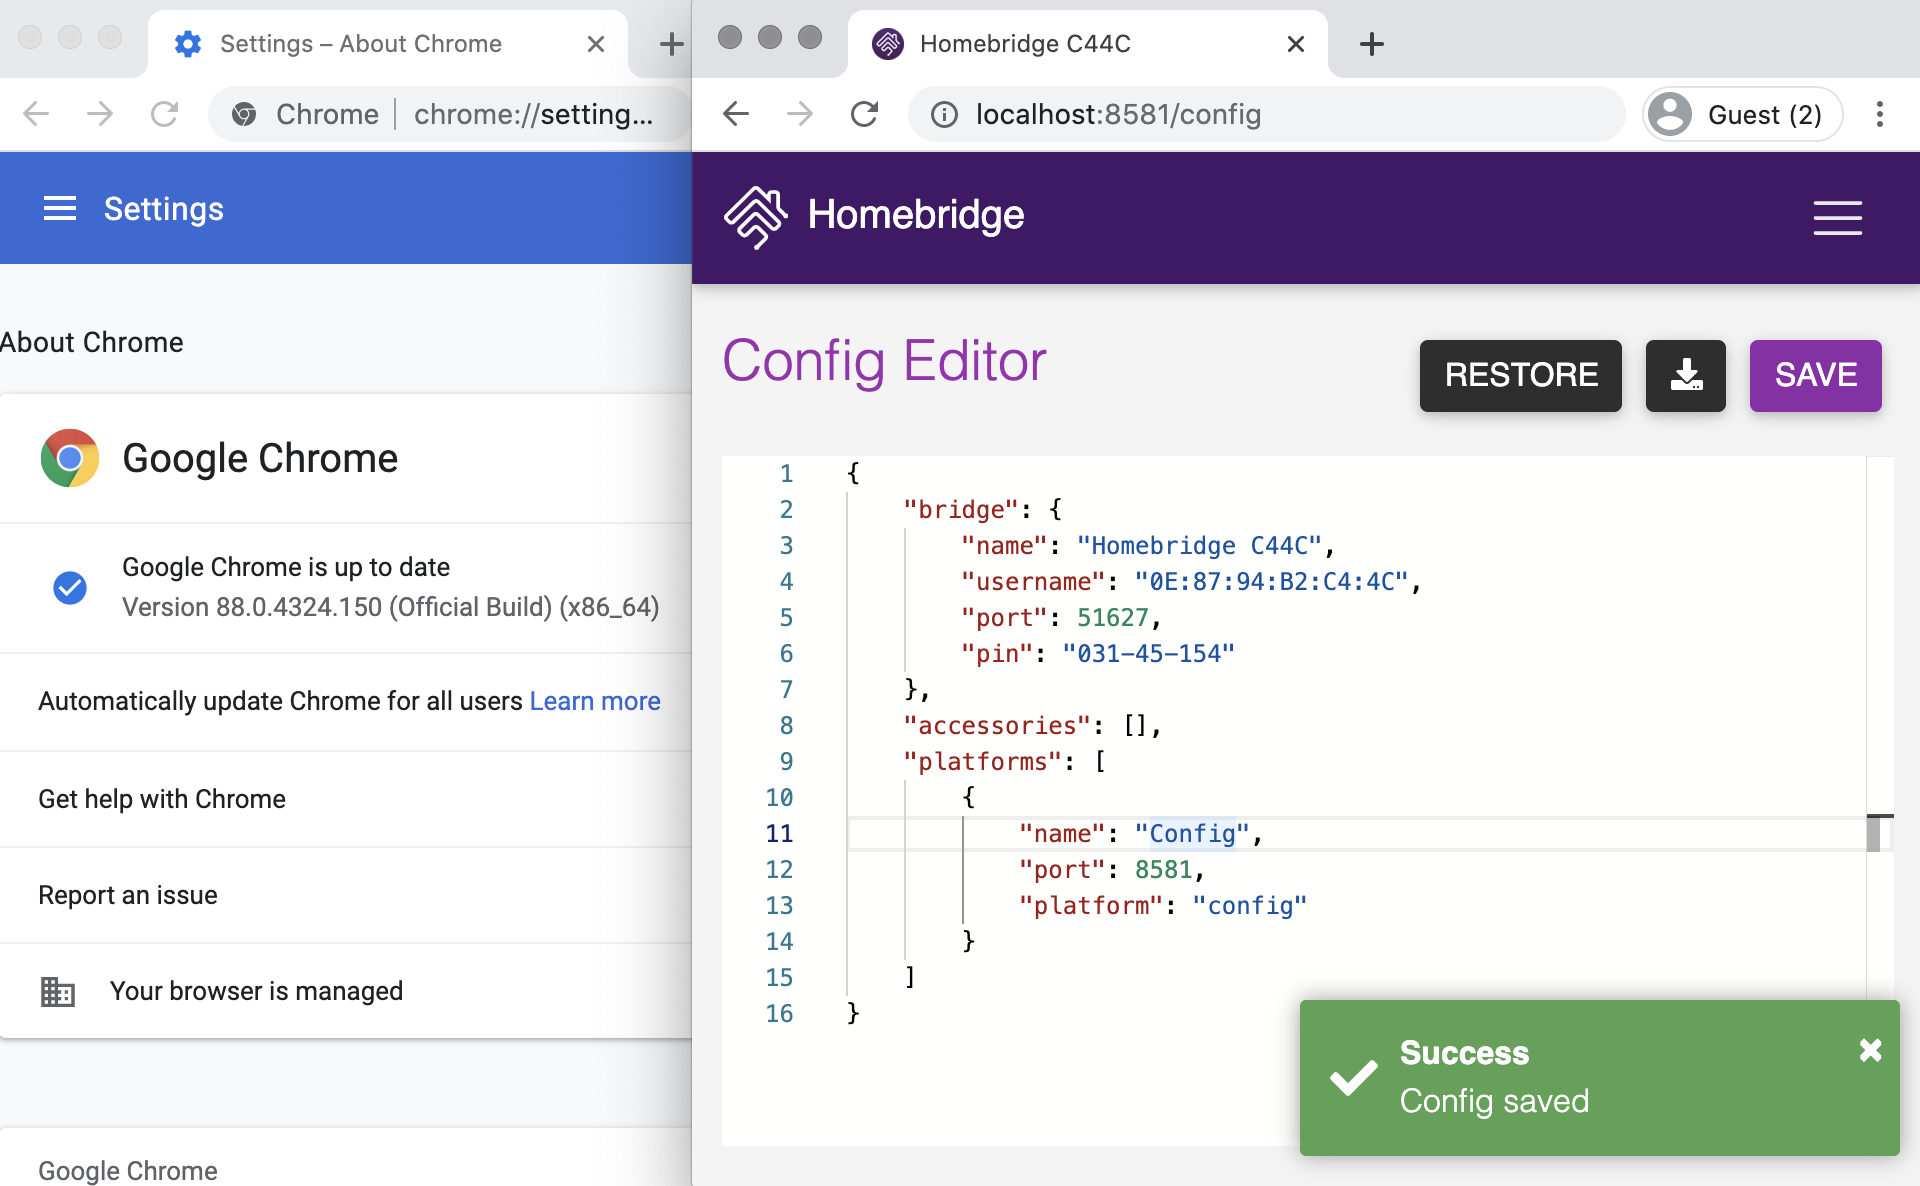Image resolution: width=1920 pixels, height=1186 pixels.
Task: Follow the Learn more link
Action: pos(595,701)
